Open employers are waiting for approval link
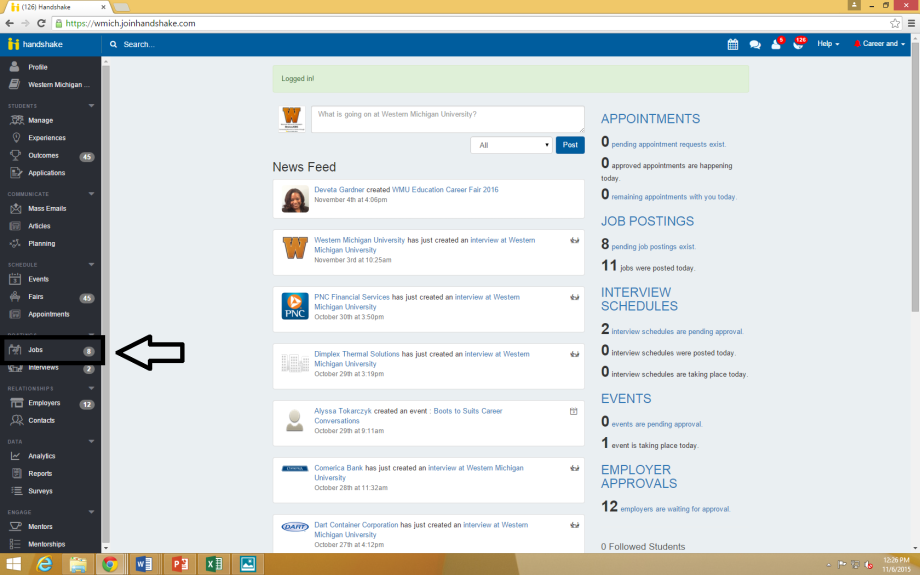 point(675,509)
